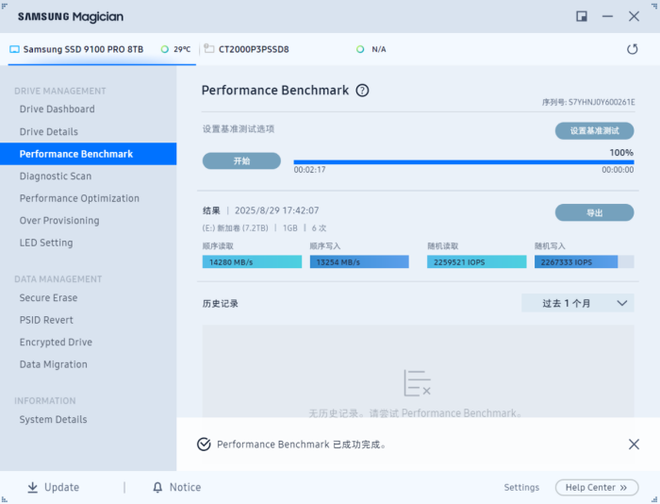This screenshot has width=660, height=504.
Task: Click the benchmark progress bar
Action: click(463, 161)
